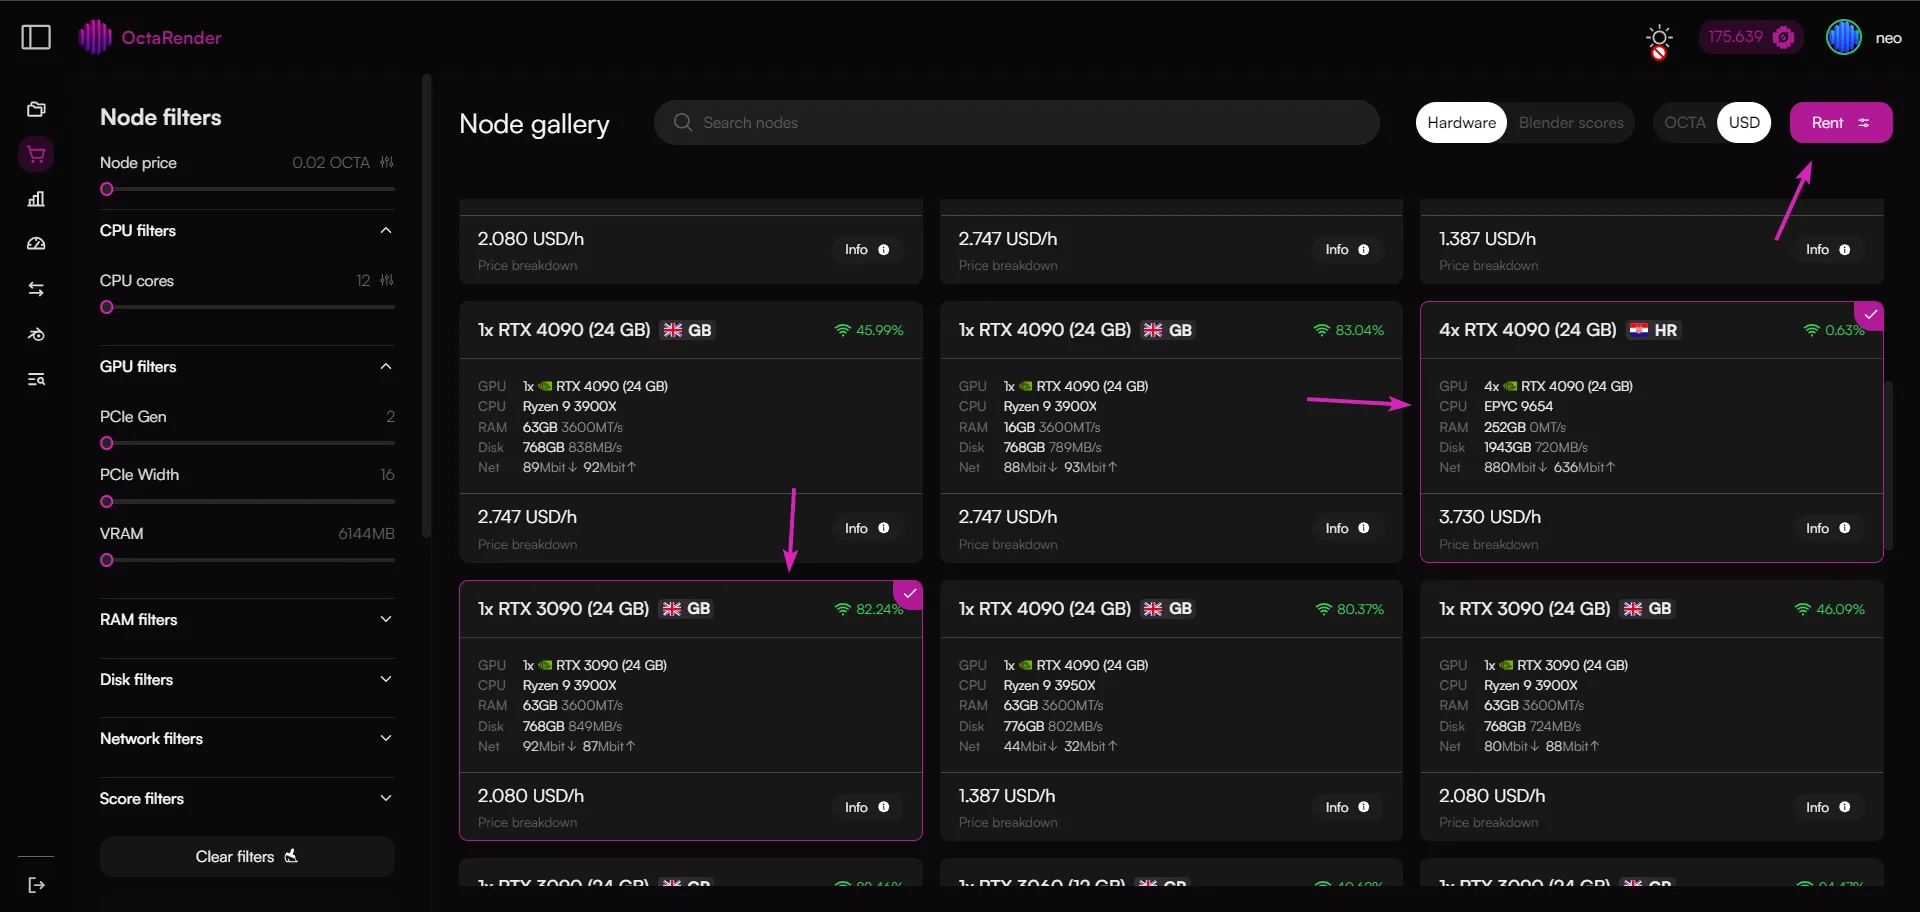Open the neo user avatar
This screenshot has width=1920, height=912.
coord(1843,38)
